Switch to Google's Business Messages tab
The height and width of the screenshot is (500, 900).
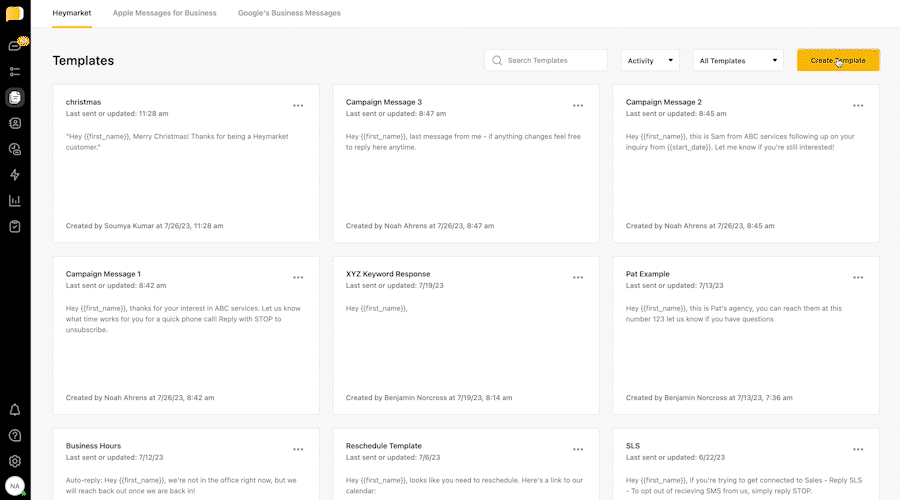[x=289, y=13]
